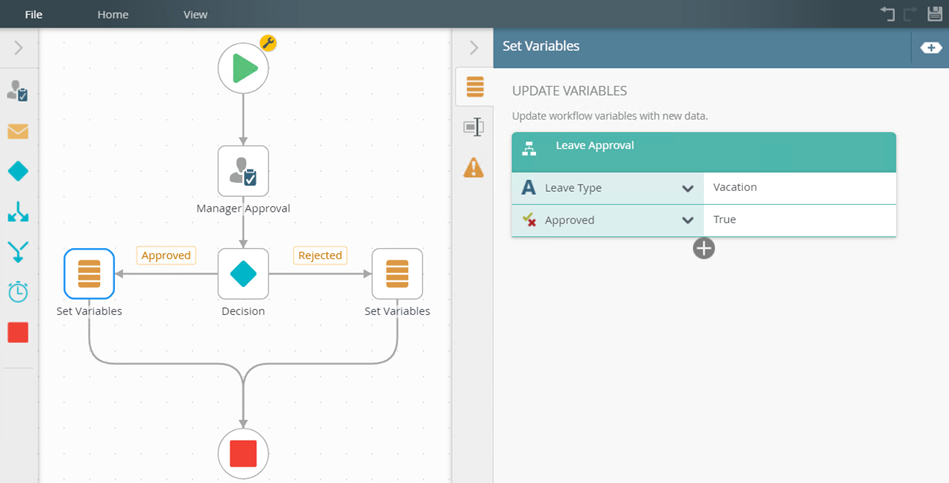Click the Vacation value field
The width and height of the screenshot is (949, 483).
pos(799,188)
